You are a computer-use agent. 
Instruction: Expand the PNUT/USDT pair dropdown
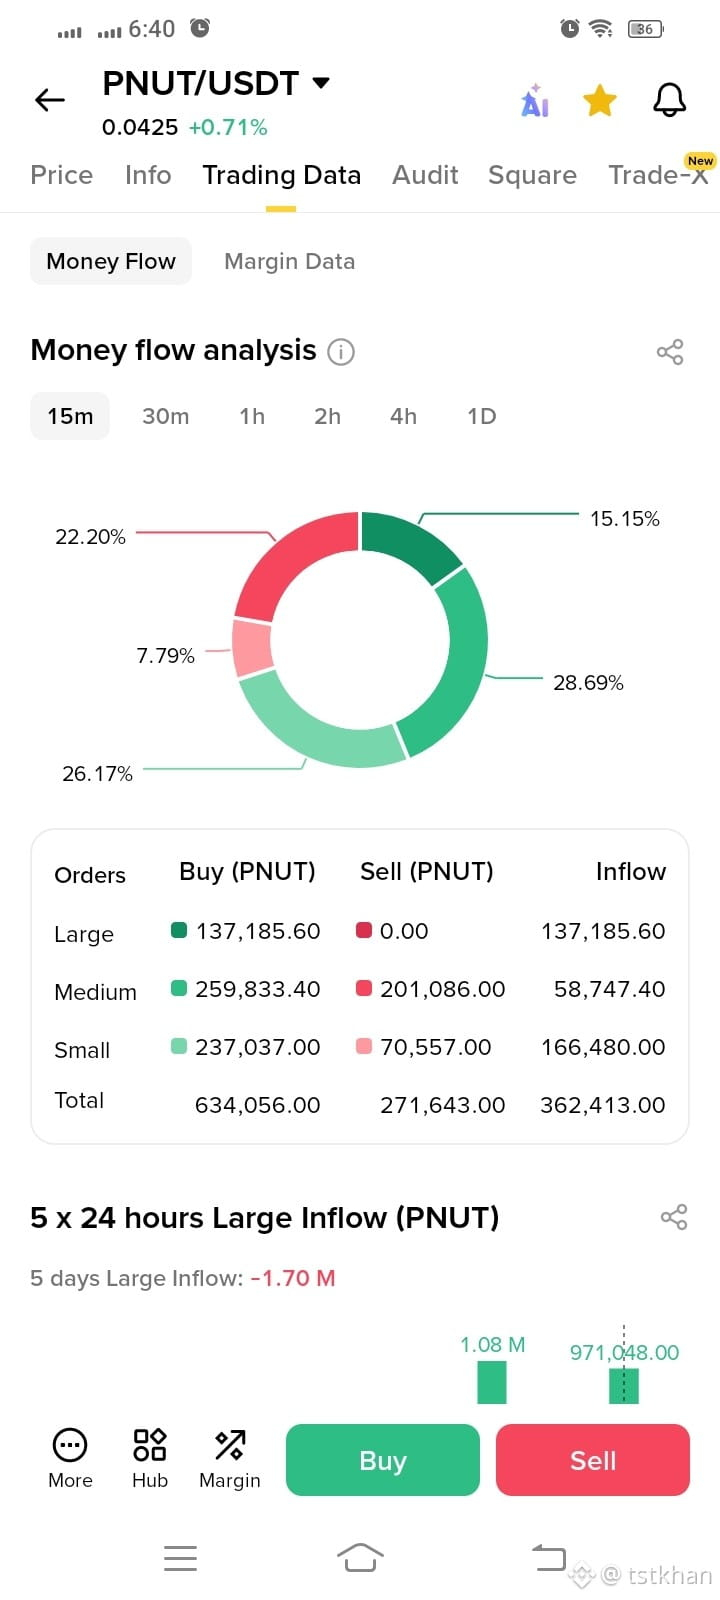[321, 83]
